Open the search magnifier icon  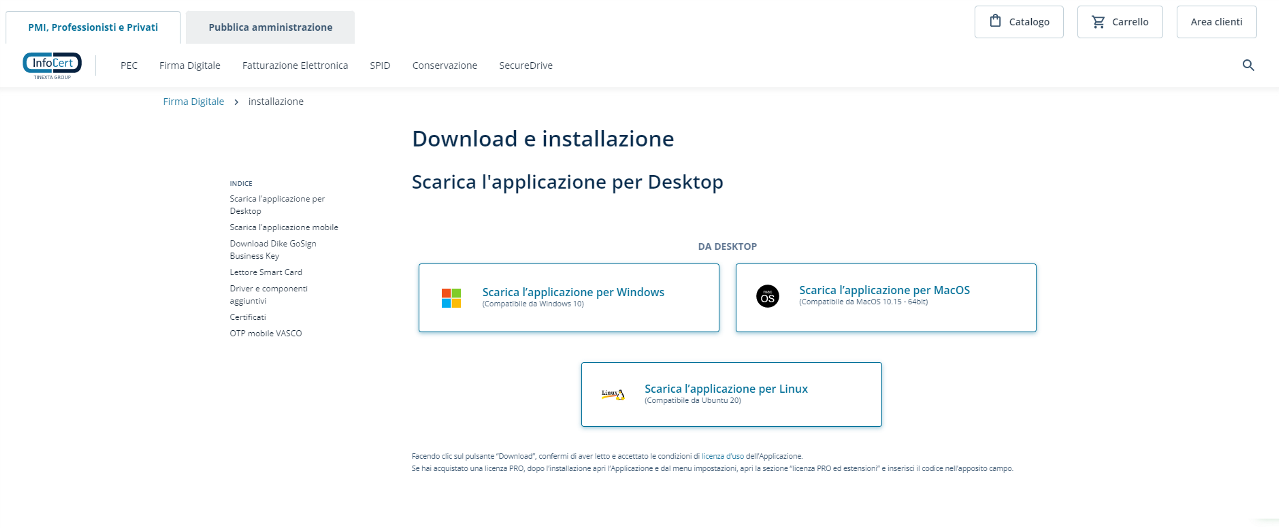(1248, 65)
